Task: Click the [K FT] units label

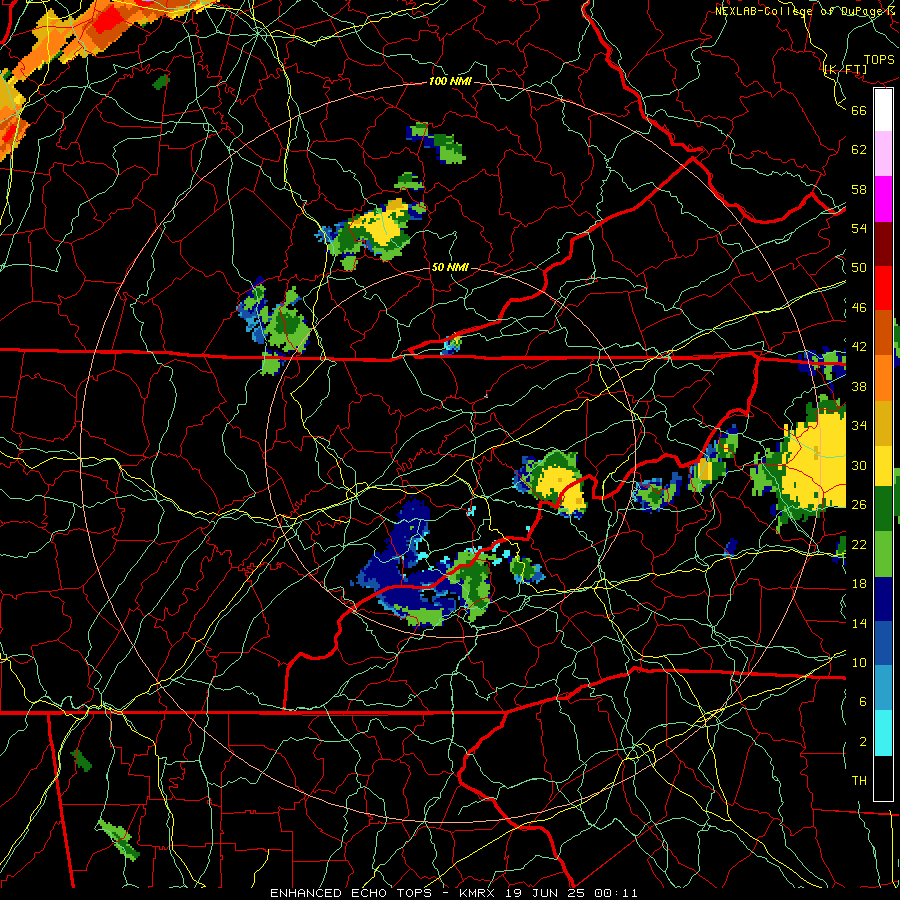Action: 845,70
